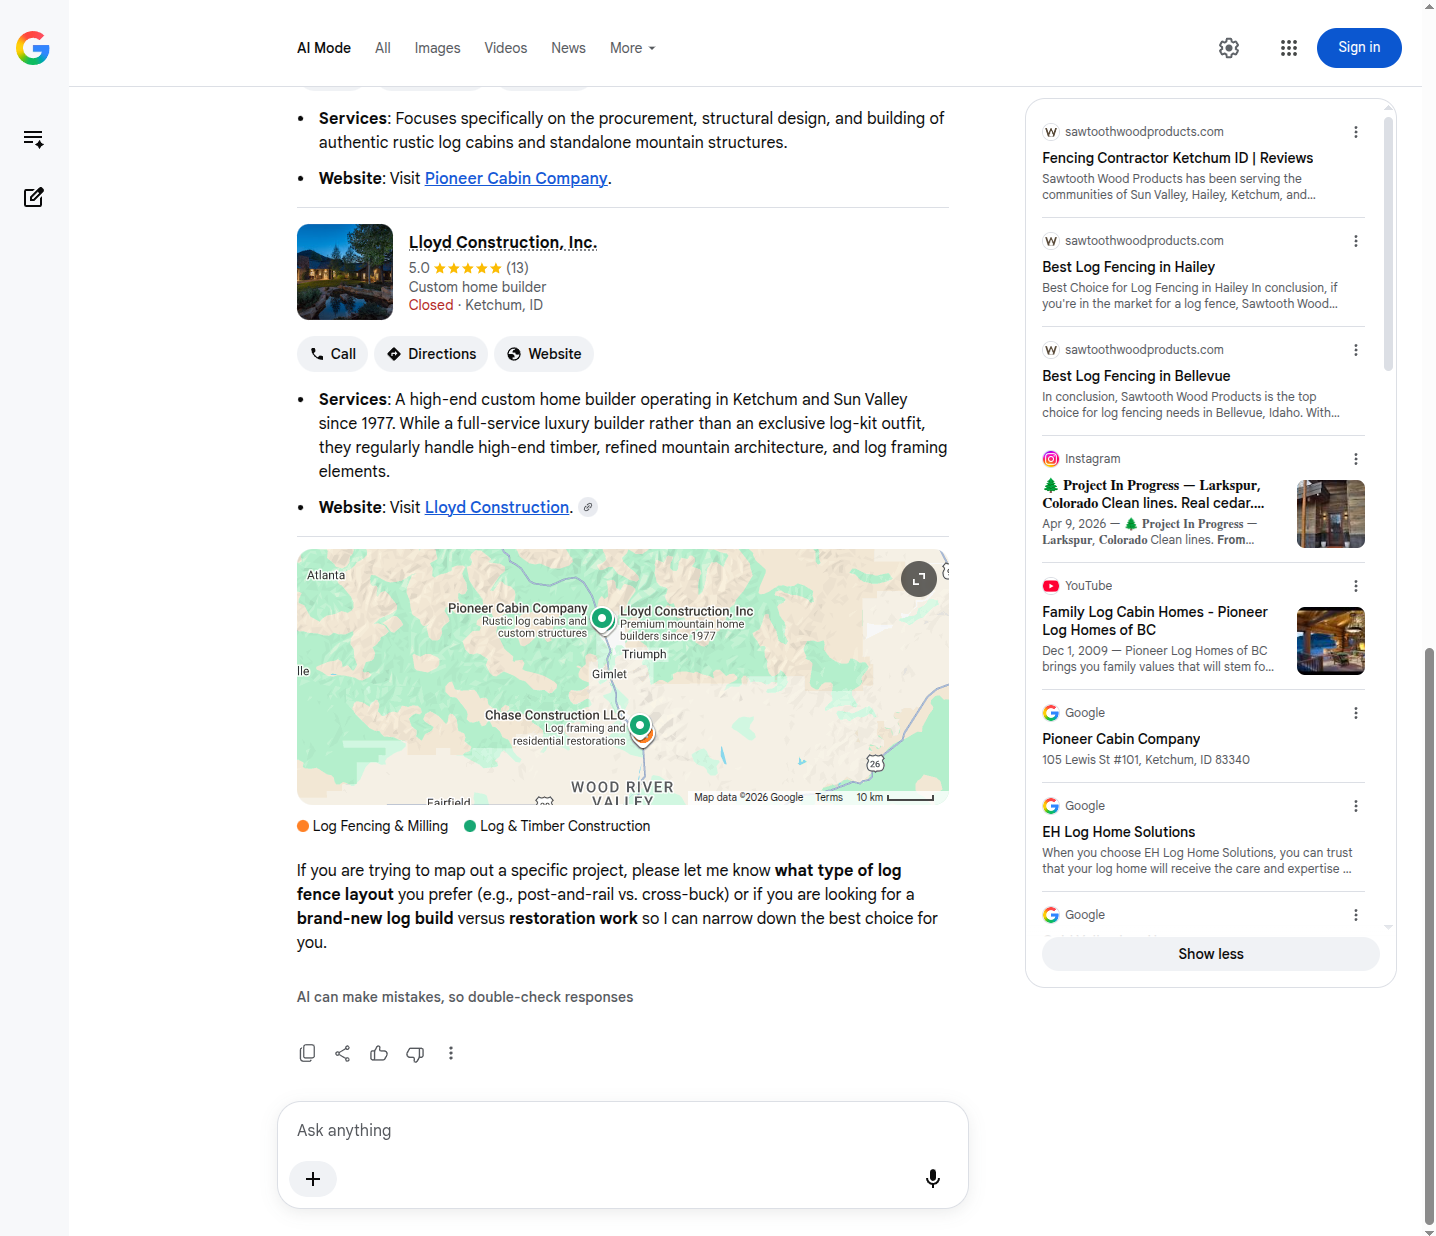This screenshot has height=1236, width=1436.
Task: Click the YouTube video thumbnail
Action: 1331,641
